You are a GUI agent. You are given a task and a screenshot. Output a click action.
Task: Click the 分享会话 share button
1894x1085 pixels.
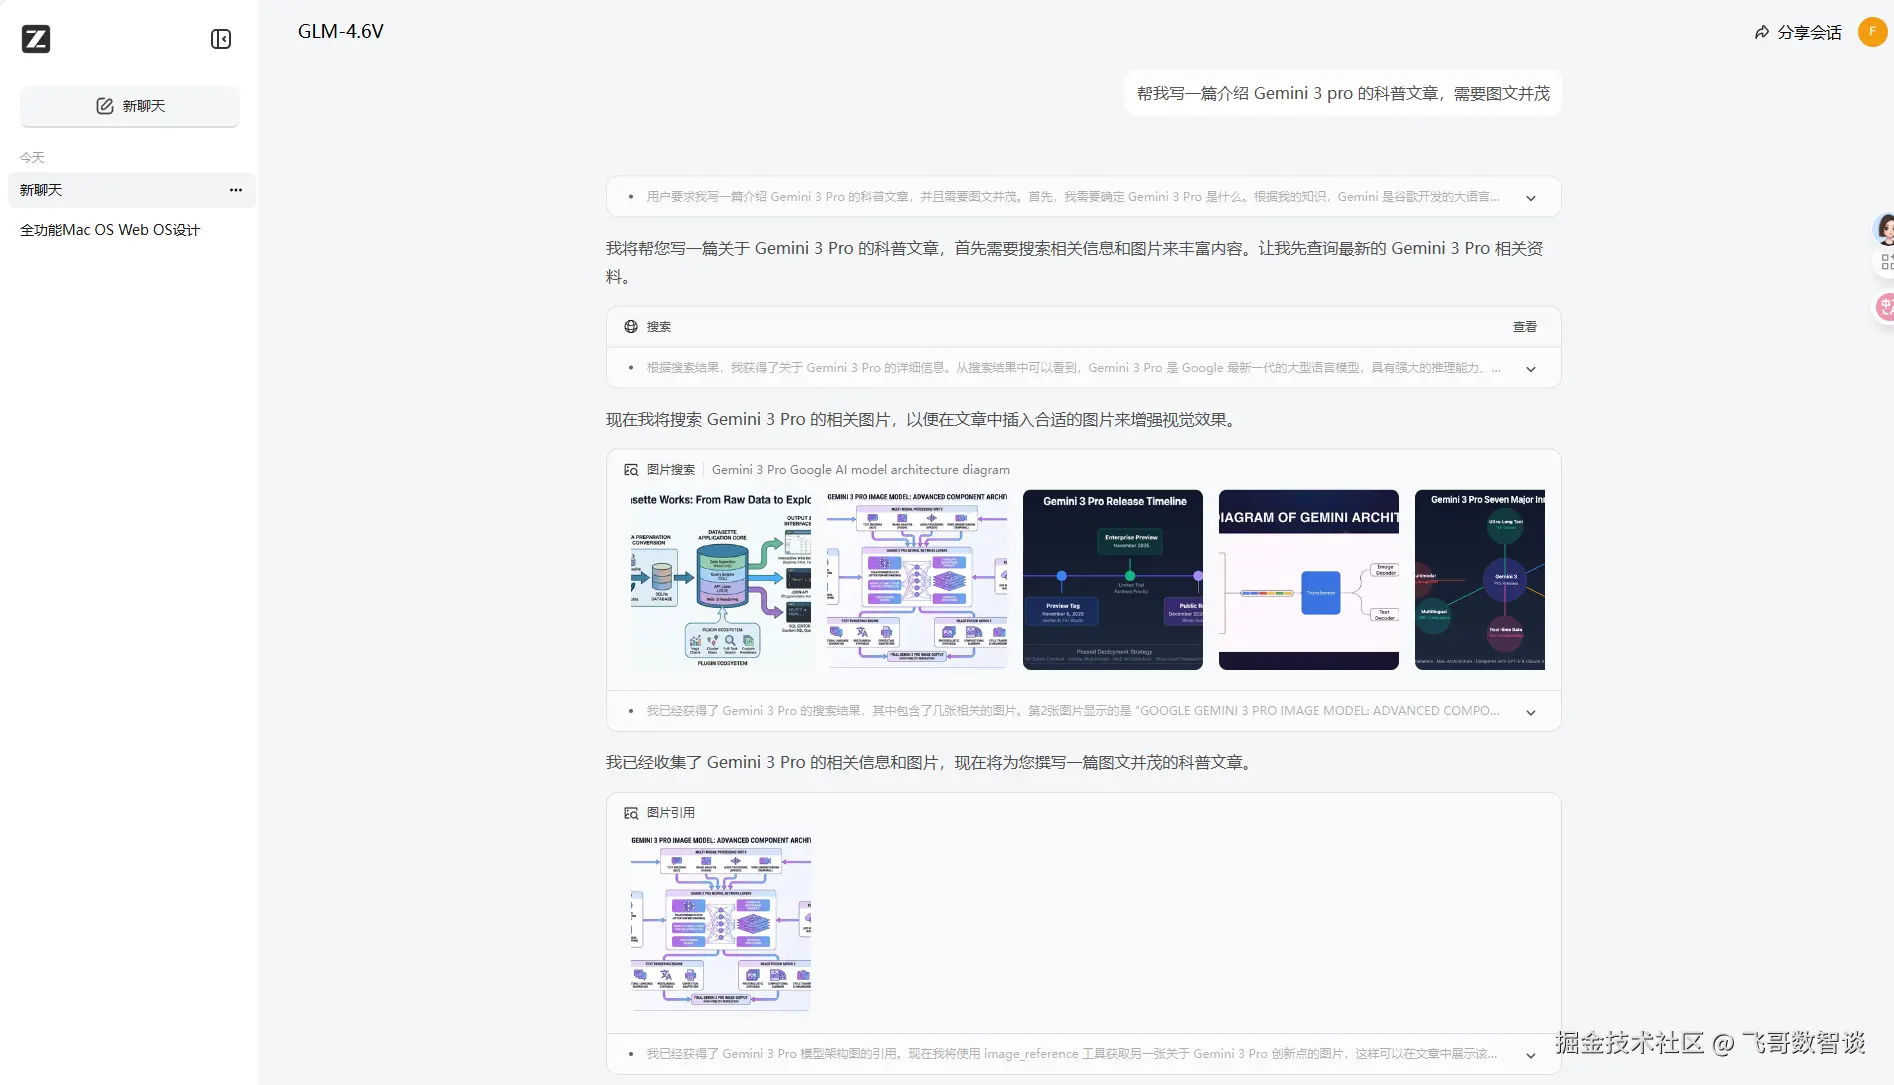point(1798,32)
